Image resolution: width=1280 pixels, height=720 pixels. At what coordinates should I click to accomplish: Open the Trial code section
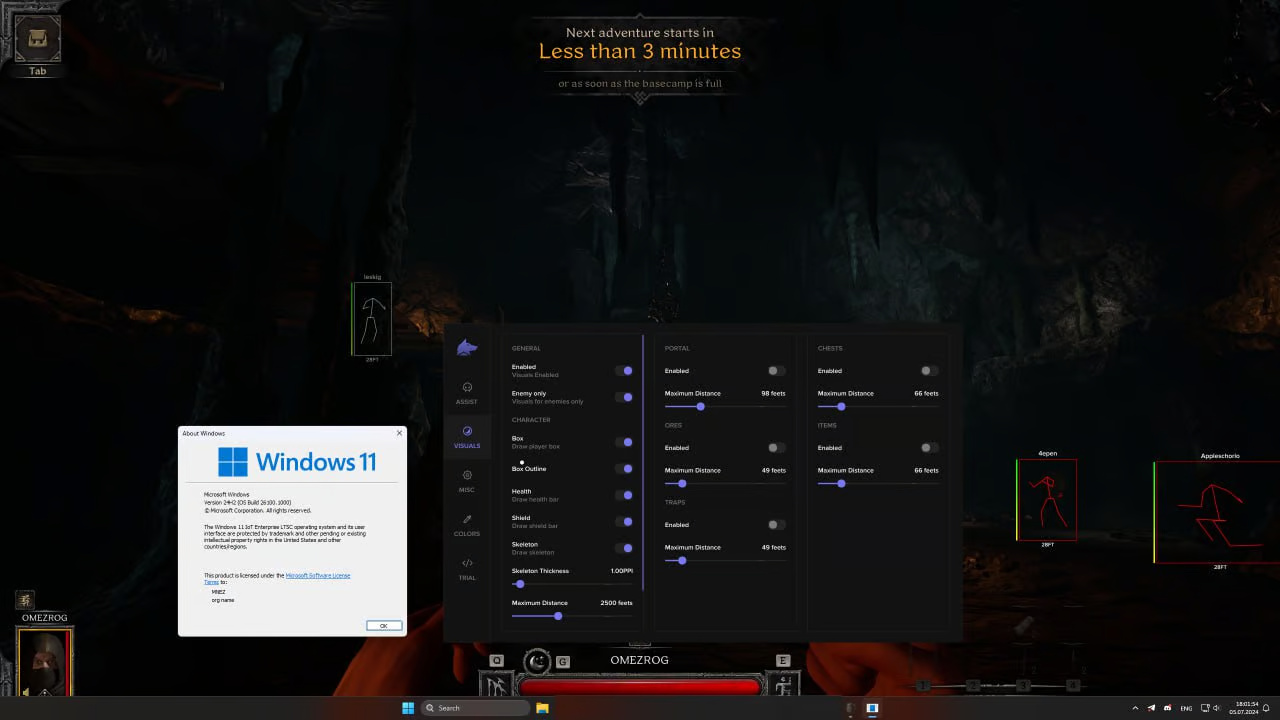point(467,568)
